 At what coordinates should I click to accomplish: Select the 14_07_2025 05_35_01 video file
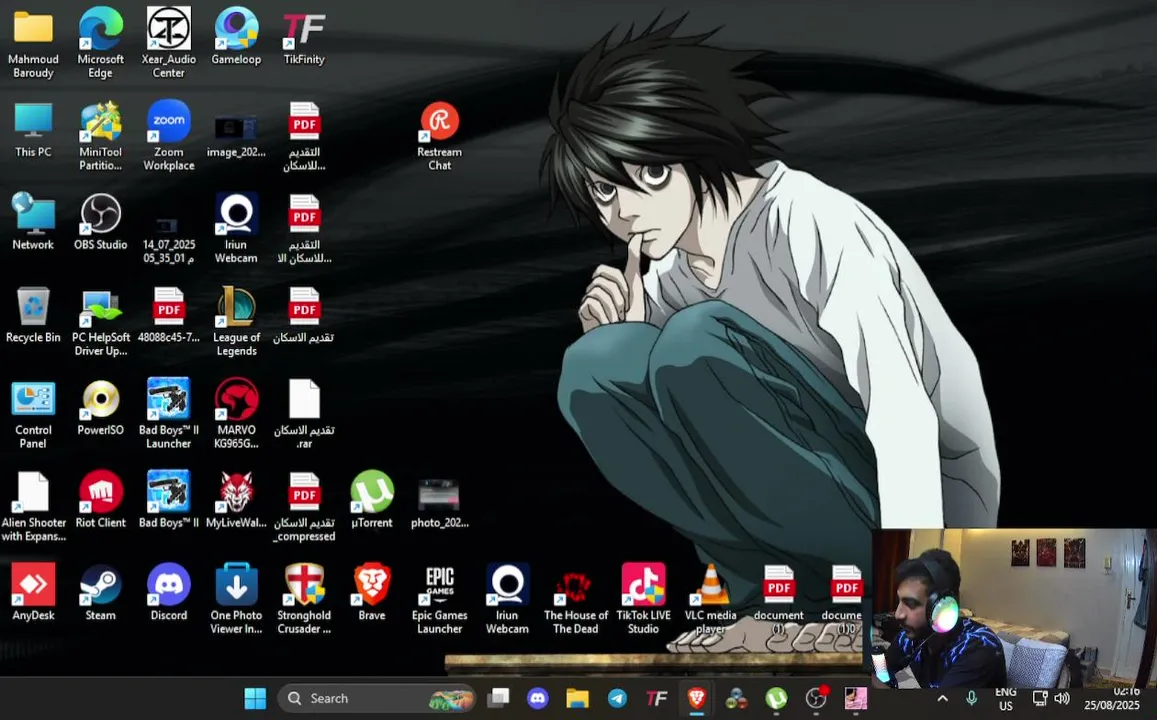[x=168, y=238]
